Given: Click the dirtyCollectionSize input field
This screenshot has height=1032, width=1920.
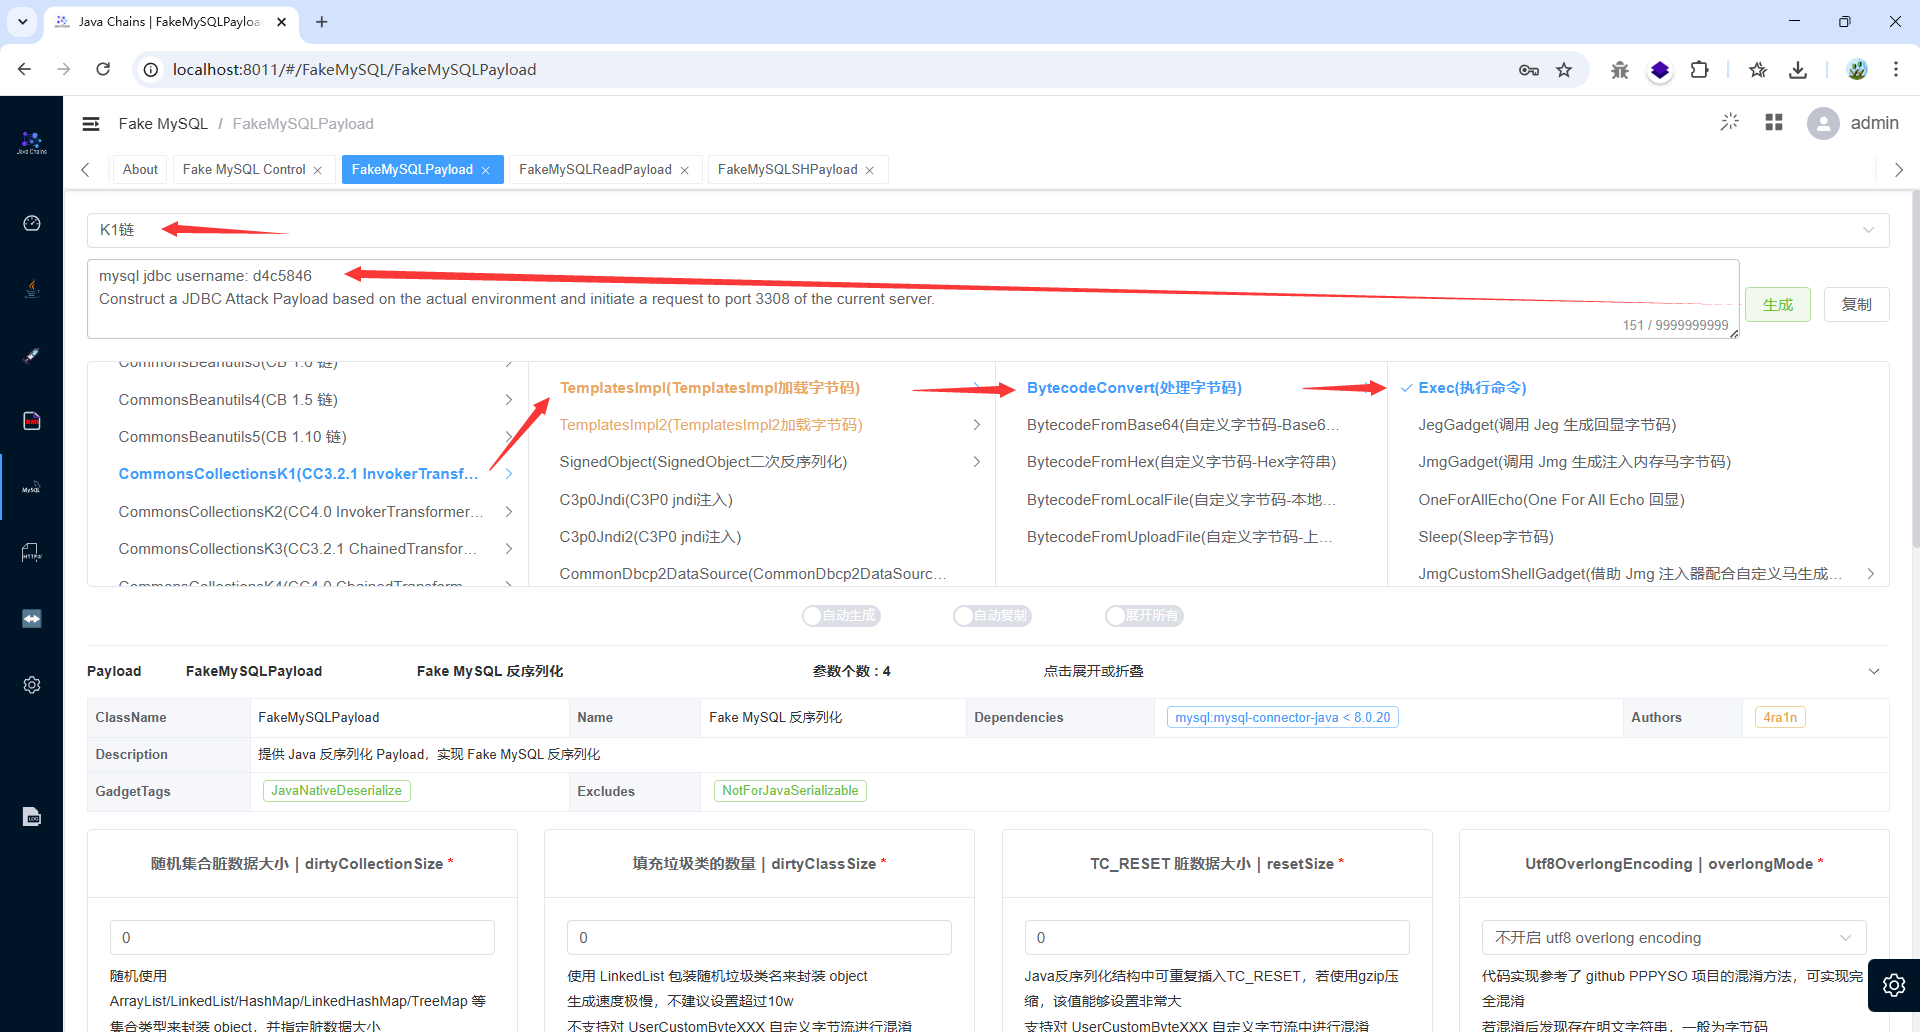Looking at the screenshot, I should tap(302, 938).
